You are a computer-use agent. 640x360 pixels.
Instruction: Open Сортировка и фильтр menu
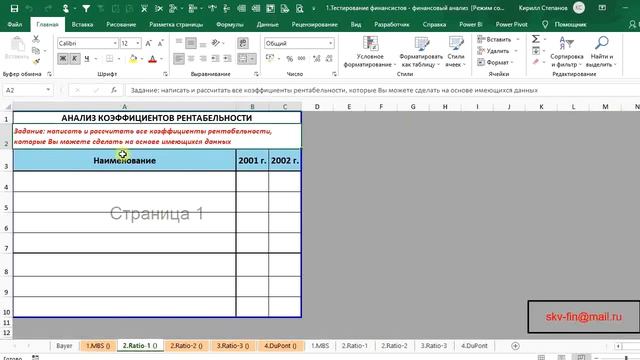566,52
